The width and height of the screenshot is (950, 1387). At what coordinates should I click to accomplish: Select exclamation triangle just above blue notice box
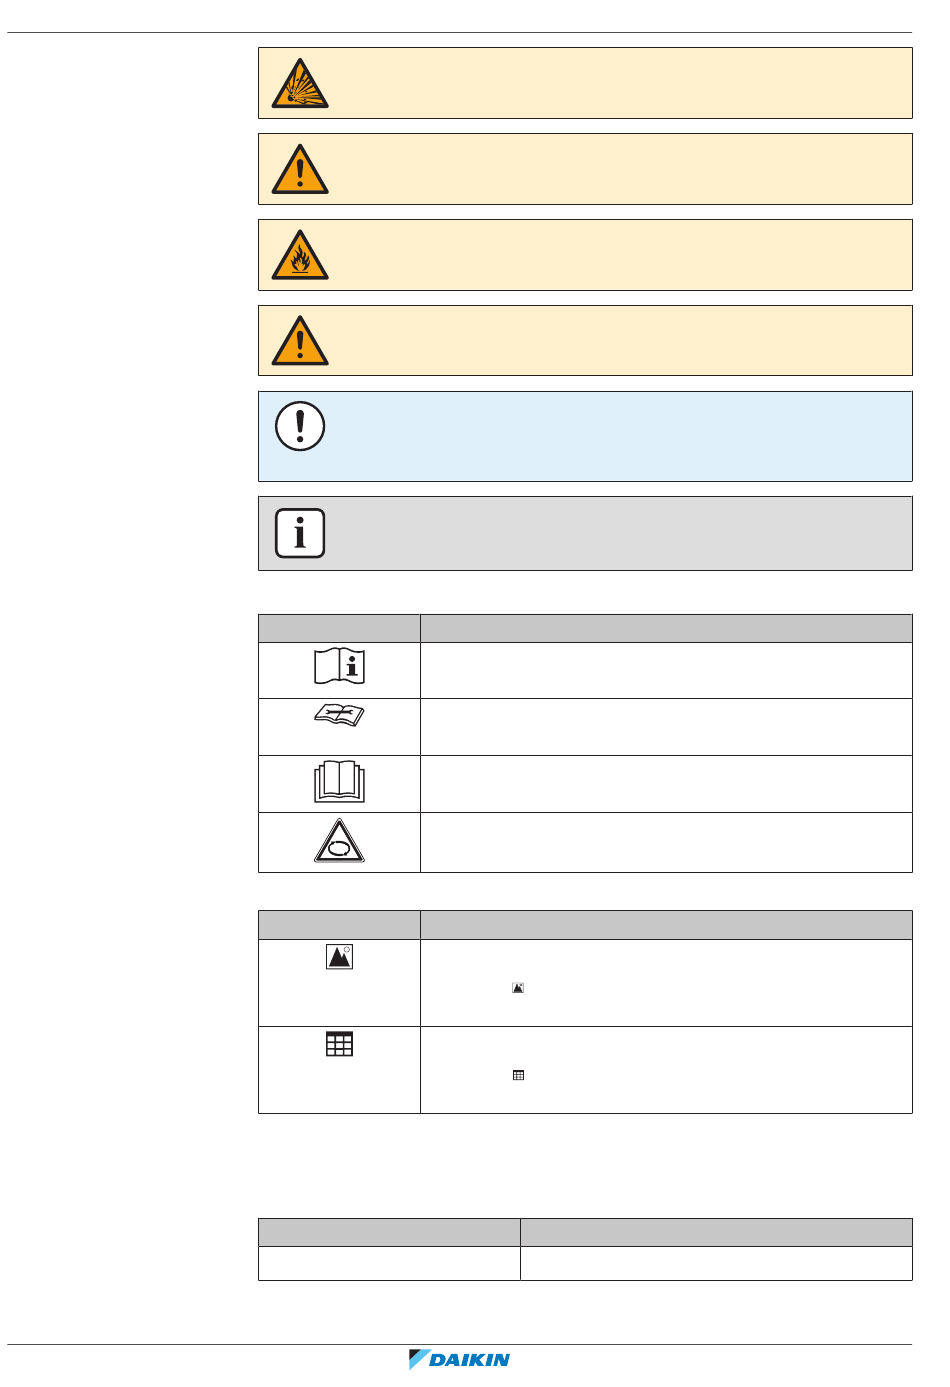coord(300,341)
